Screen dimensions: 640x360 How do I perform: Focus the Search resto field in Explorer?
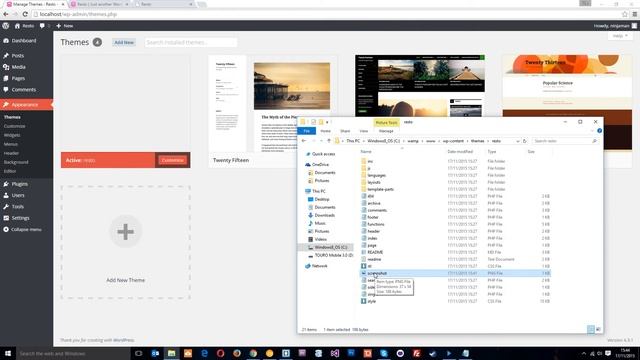point(565,141)
